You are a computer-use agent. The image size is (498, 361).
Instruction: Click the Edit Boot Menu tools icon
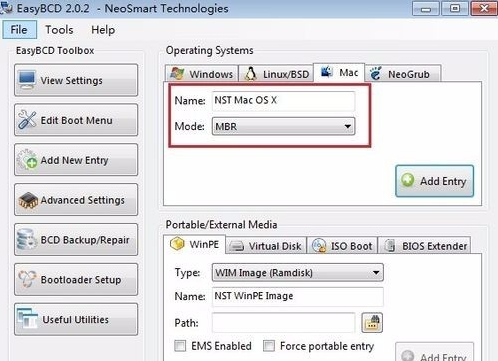click(27, 120)
